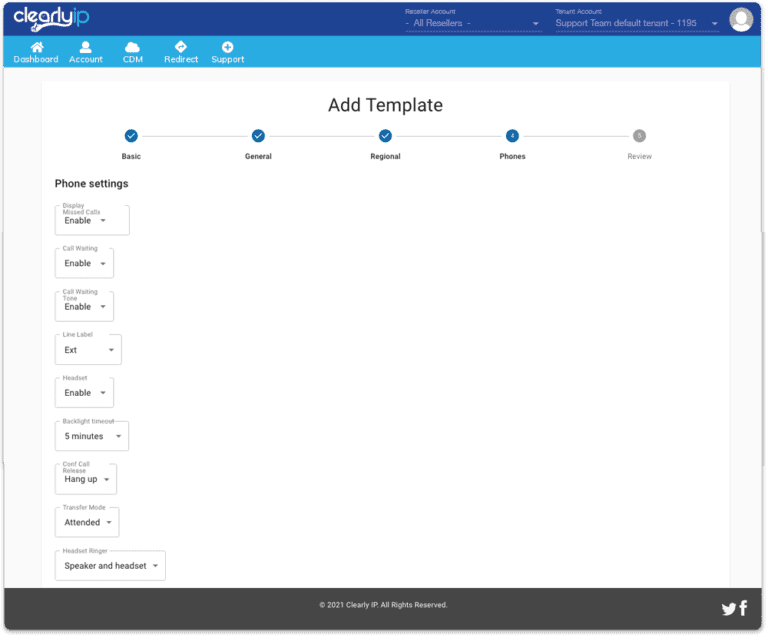Screen dimensions: 768x641
Task: Open the Facebook icon in footer
Action: point(743,608)
